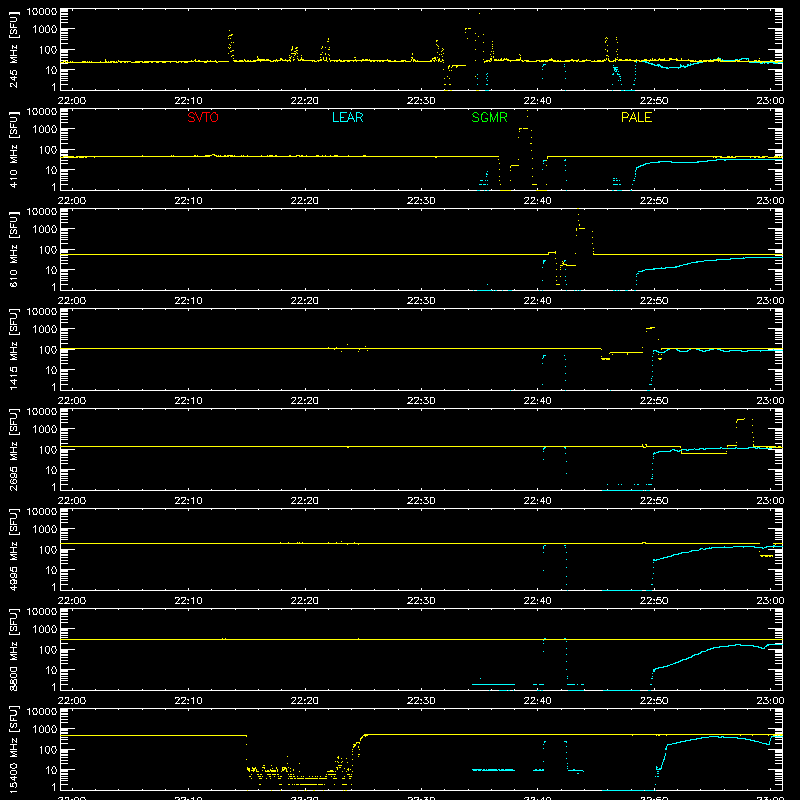Click 22:10 tick label under 245 MHz plot
Screen dimensions: 800x800
click(188, 101)
